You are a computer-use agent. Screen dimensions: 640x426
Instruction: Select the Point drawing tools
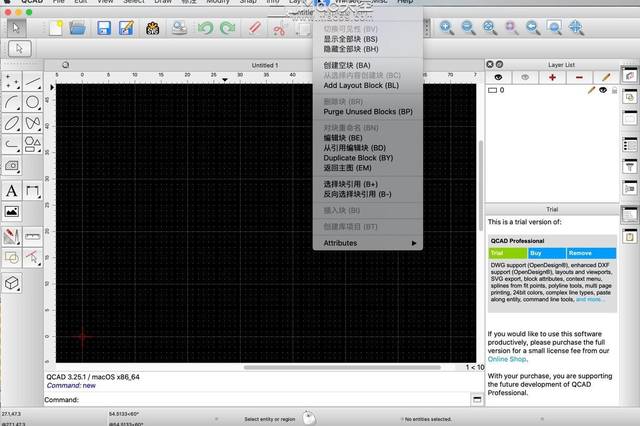pos(12,81)
